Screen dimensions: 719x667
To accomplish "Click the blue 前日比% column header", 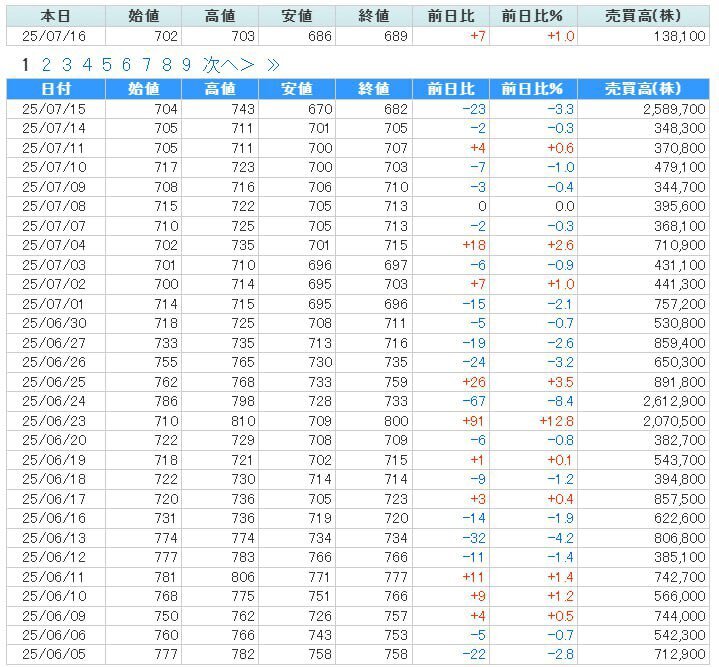I will tap(533, 89).
